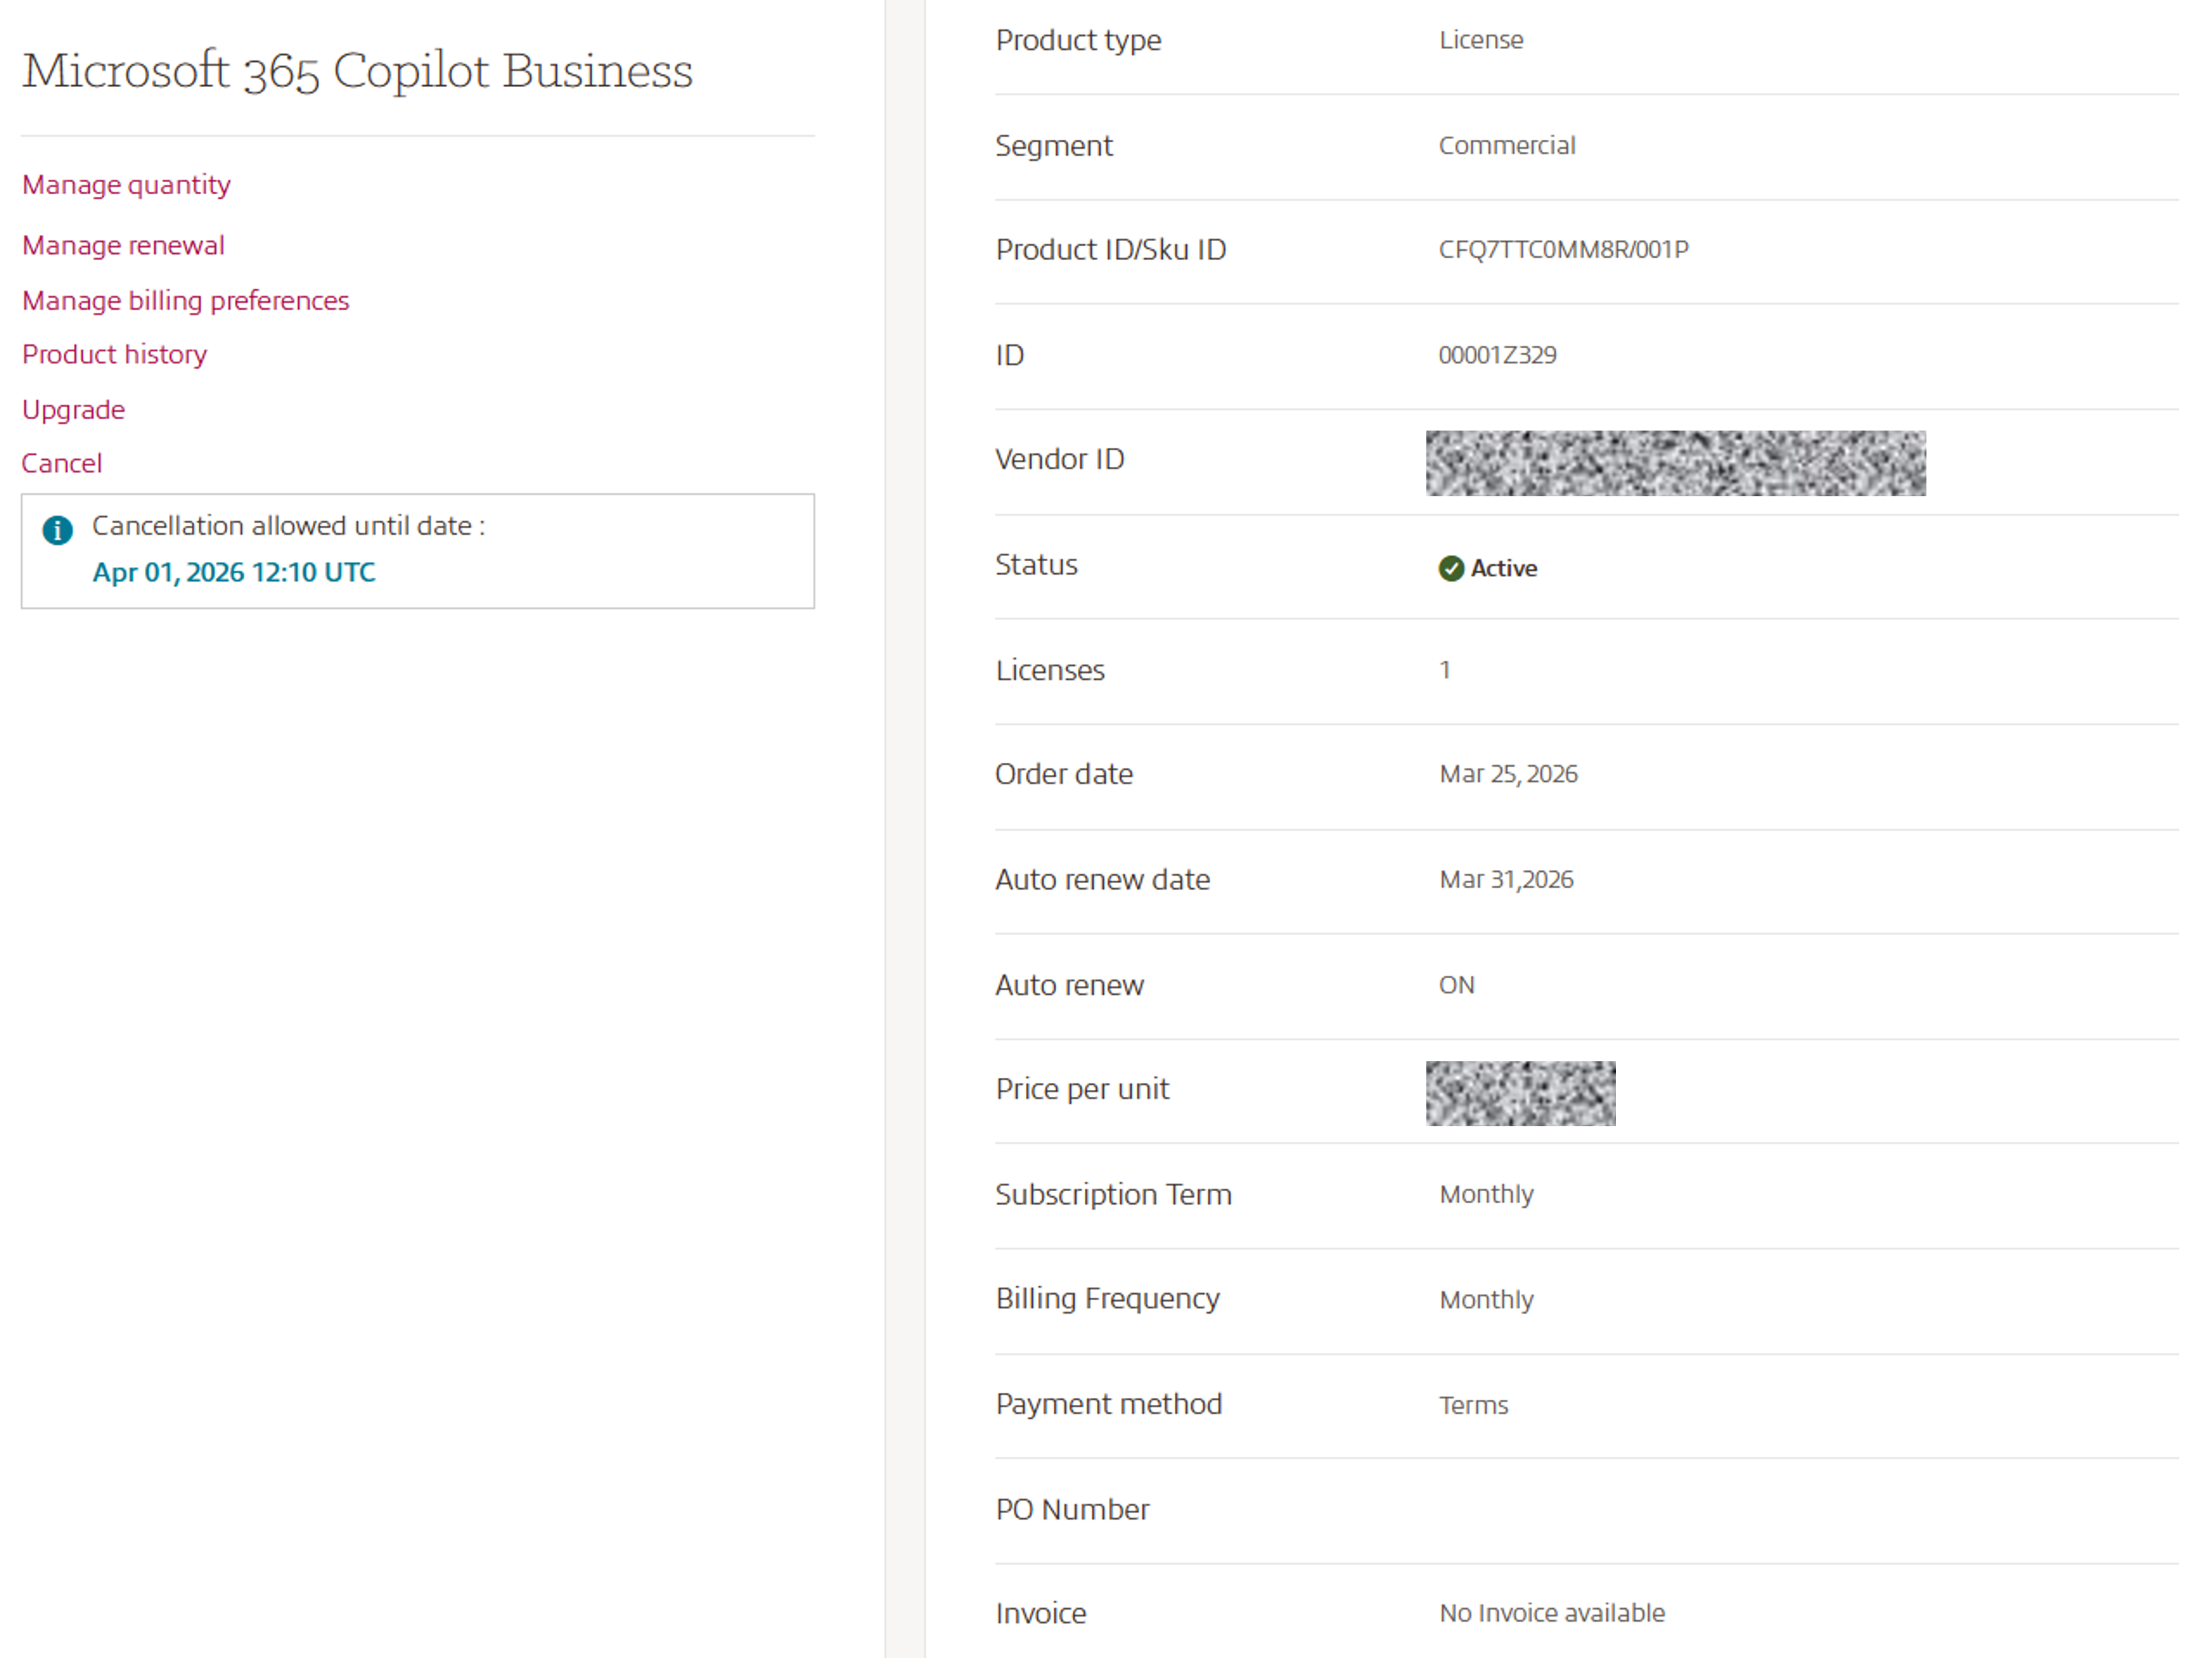The height and width of the screenshot is (1658, 2212).
Task: Click the Order date Mar 25, 2026
Action: click(x=1508, y=773)
